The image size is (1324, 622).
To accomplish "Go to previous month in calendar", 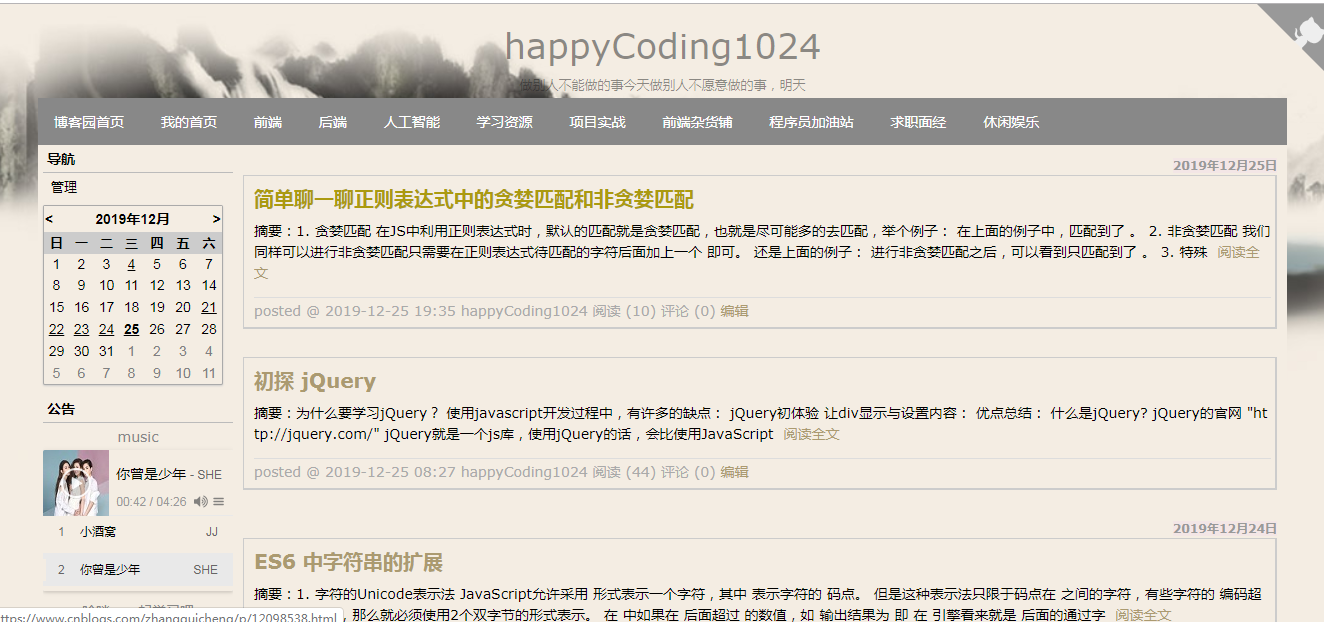I will [50, 219].
